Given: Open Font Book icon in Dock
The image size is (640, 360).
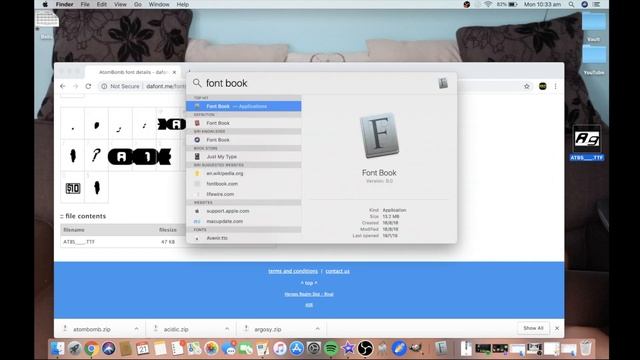Looking at the screenshot, I should click(441, 348).
